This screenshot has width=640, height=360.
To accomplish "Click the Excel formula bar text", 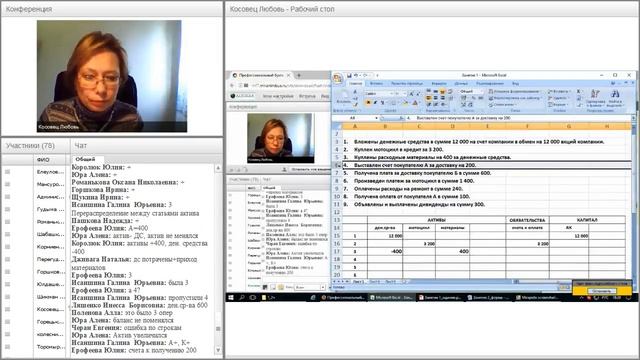I will pos(463,118).
